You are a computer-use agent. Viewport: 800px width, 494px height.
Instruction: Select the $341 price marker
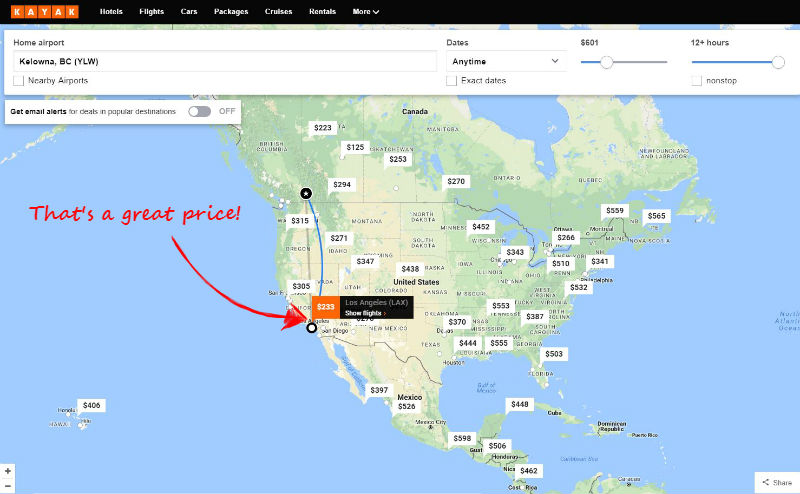600,261
